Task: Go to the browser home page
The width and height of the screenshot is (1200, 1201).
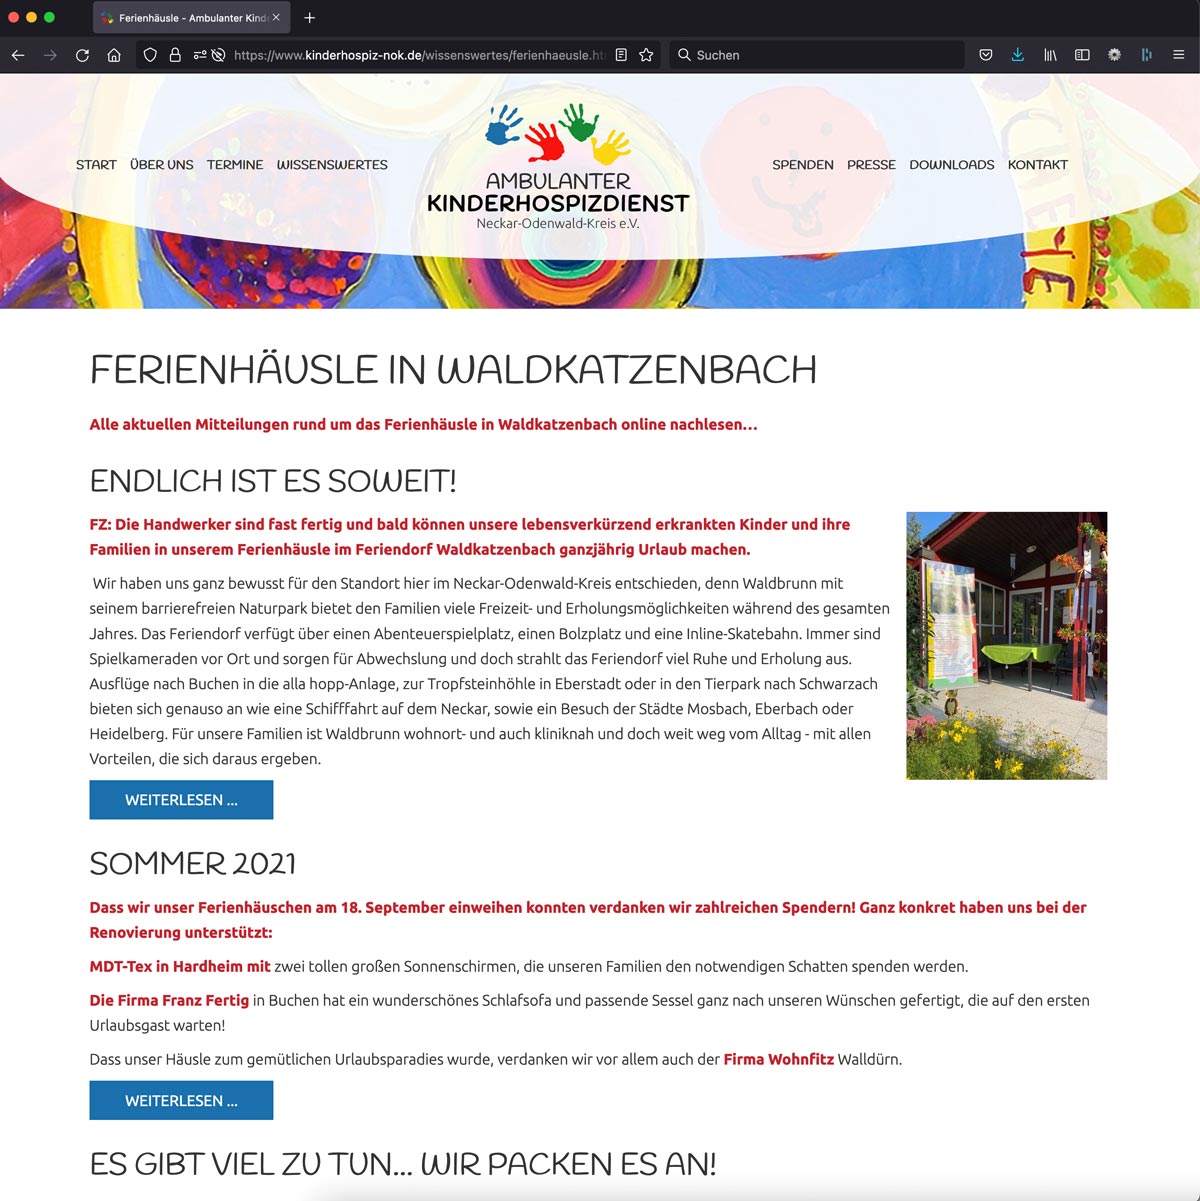Action: tap(114, 55)
